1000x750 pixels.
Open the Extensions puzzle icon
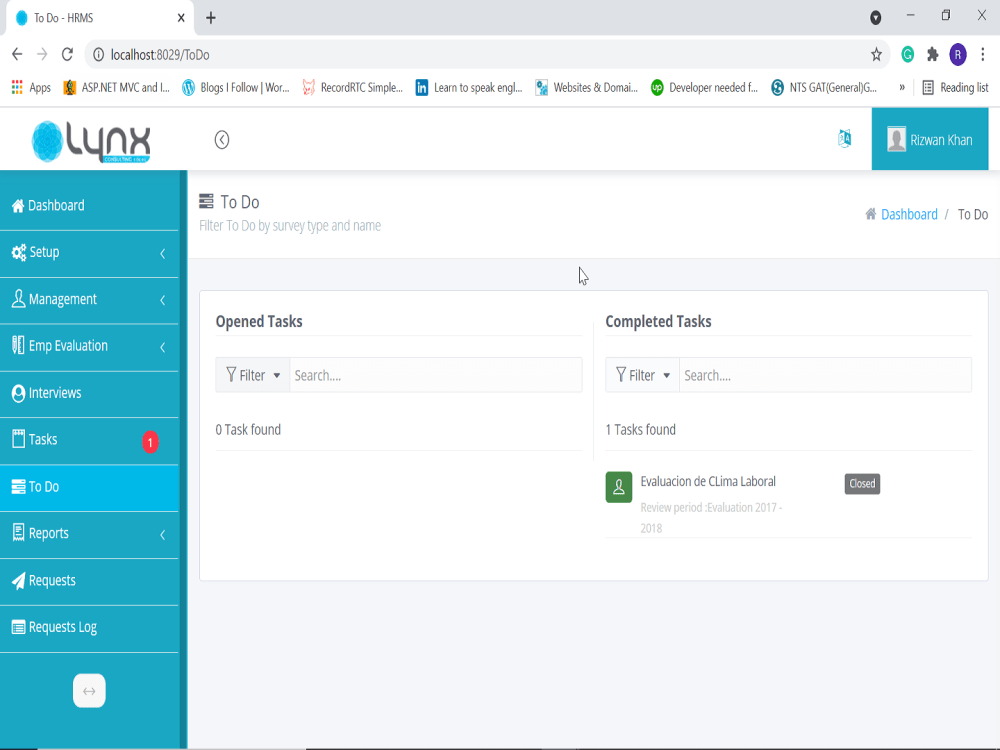(x=932, y=55)
